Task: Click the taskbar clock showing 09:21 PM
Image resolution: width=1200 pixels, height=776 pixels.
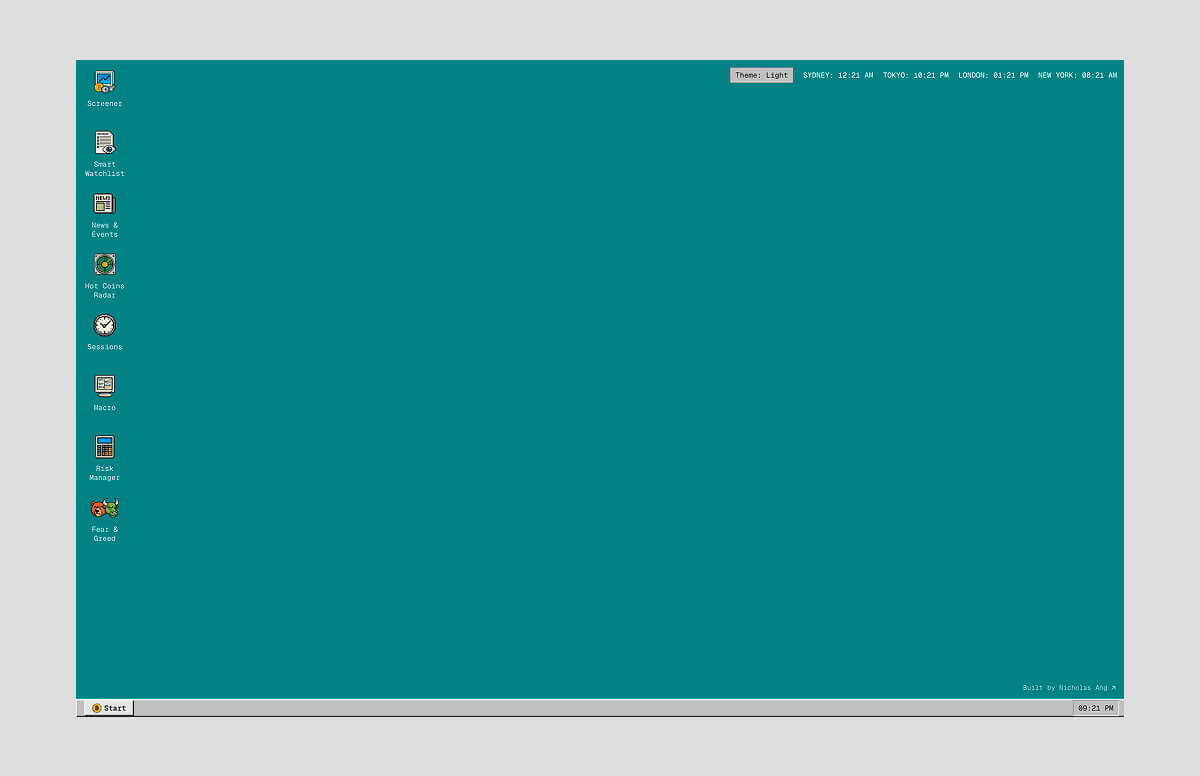Action: [x=1095, y=708]
